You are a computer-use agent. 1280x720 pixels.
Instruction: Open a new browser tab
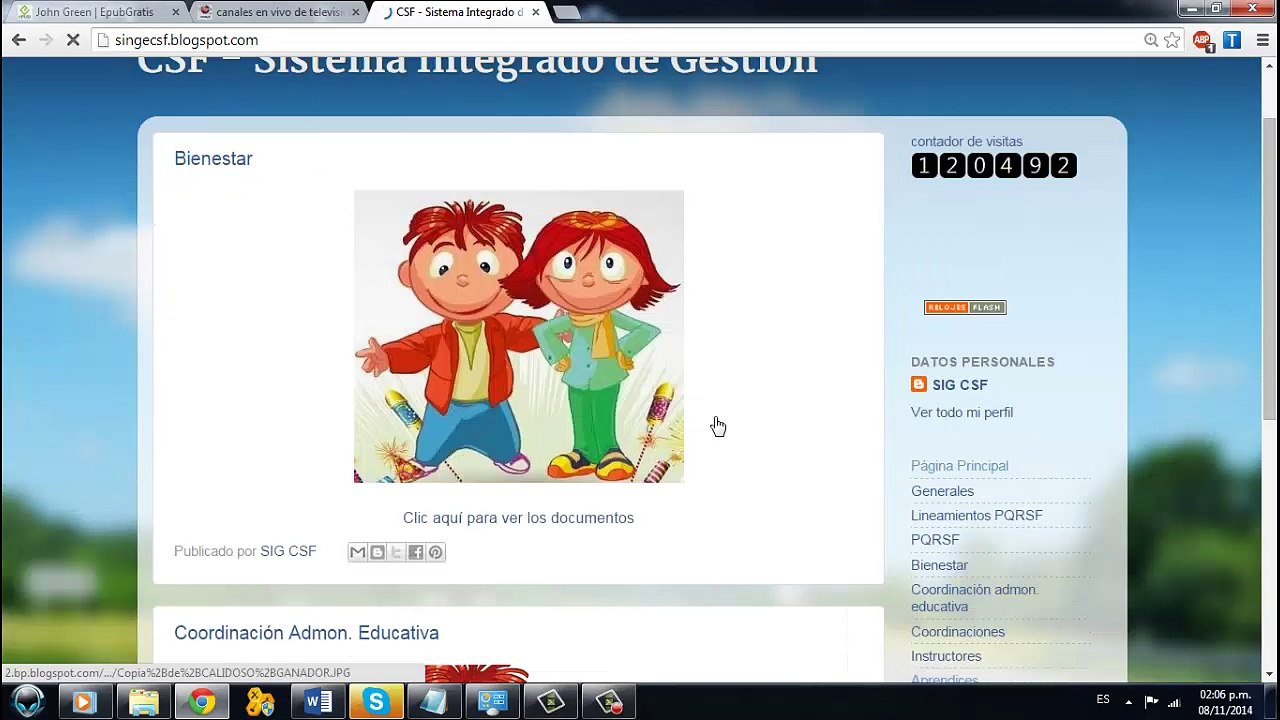[566, 12]
